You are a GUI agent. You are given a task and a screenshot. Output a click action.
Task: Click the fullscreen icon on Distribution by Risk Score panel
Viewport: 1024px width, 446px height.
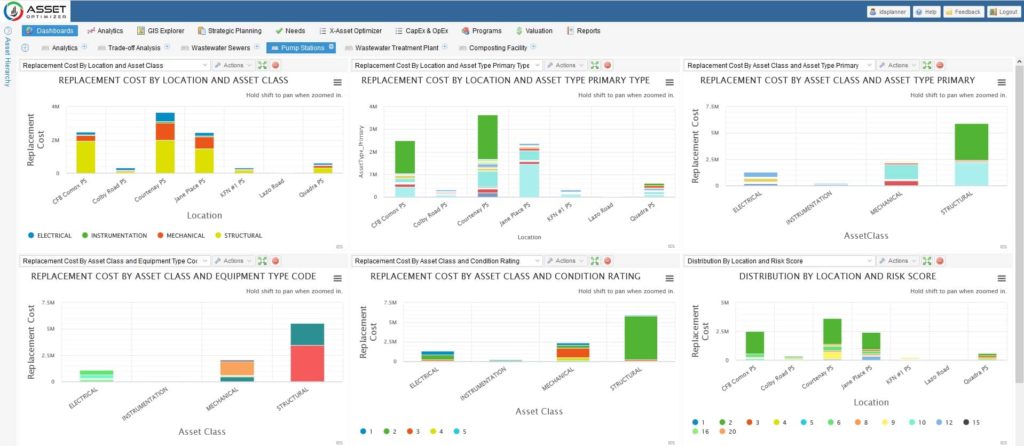coord(925,260)
